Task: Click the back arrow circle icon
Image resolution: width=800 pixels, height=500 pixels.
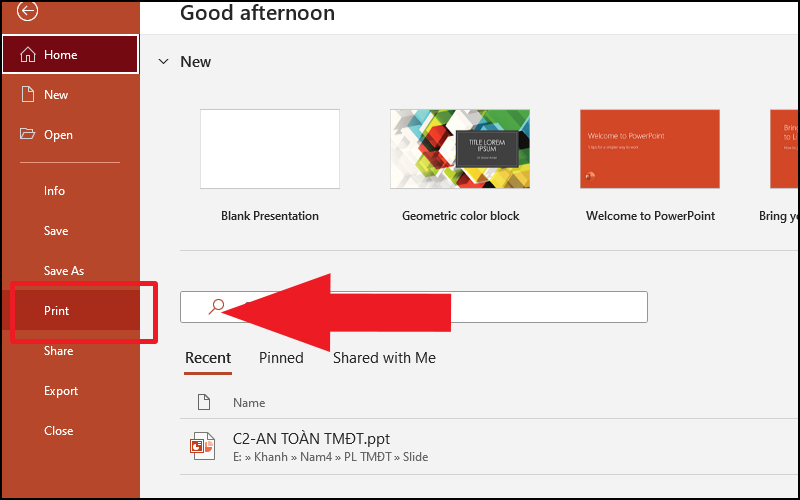Action: (x=27, y=10)
